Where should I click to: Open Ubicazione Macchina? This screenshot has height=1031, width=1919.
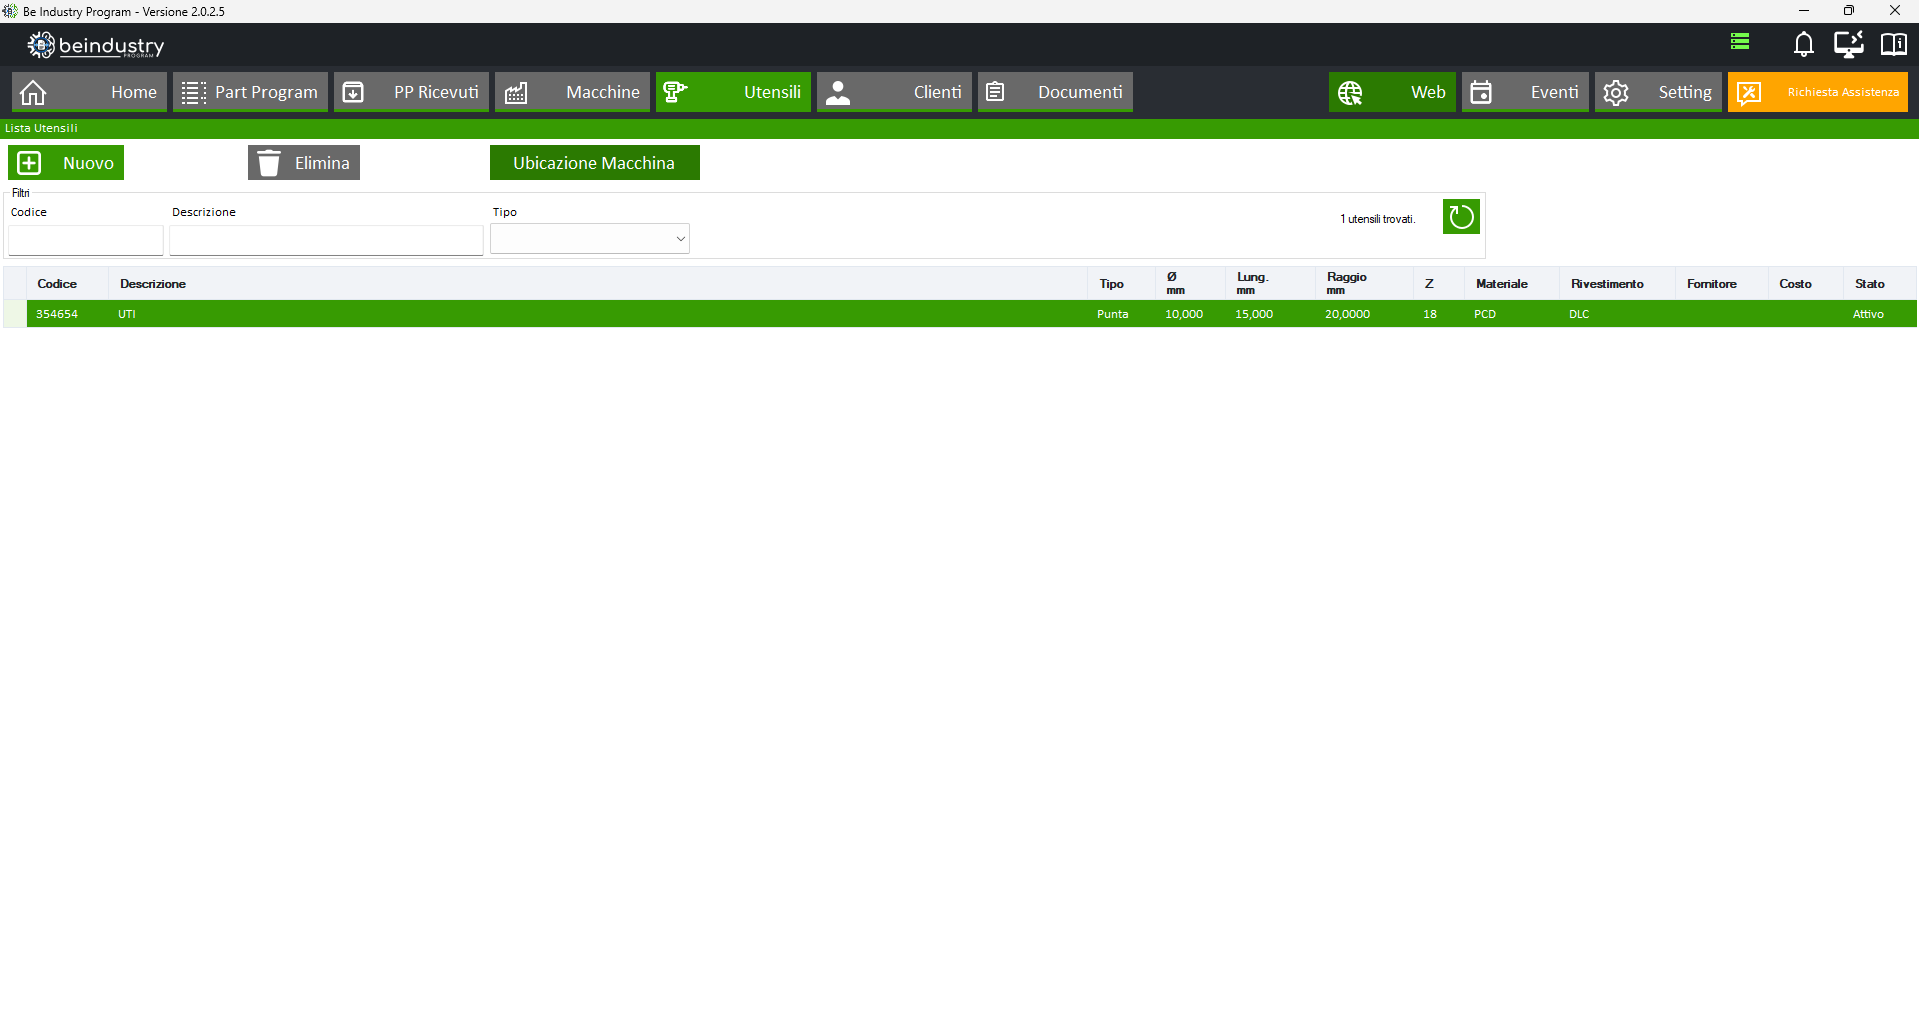(x=595, y=163)
